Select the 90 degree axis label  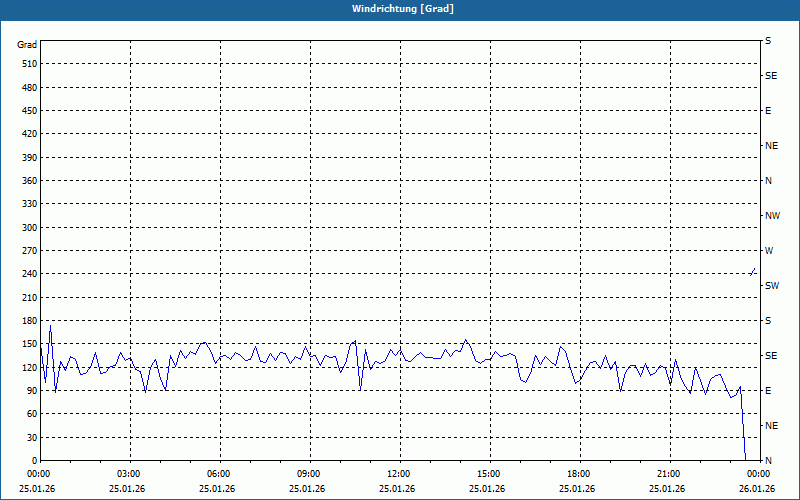click(x=32, y=391)
